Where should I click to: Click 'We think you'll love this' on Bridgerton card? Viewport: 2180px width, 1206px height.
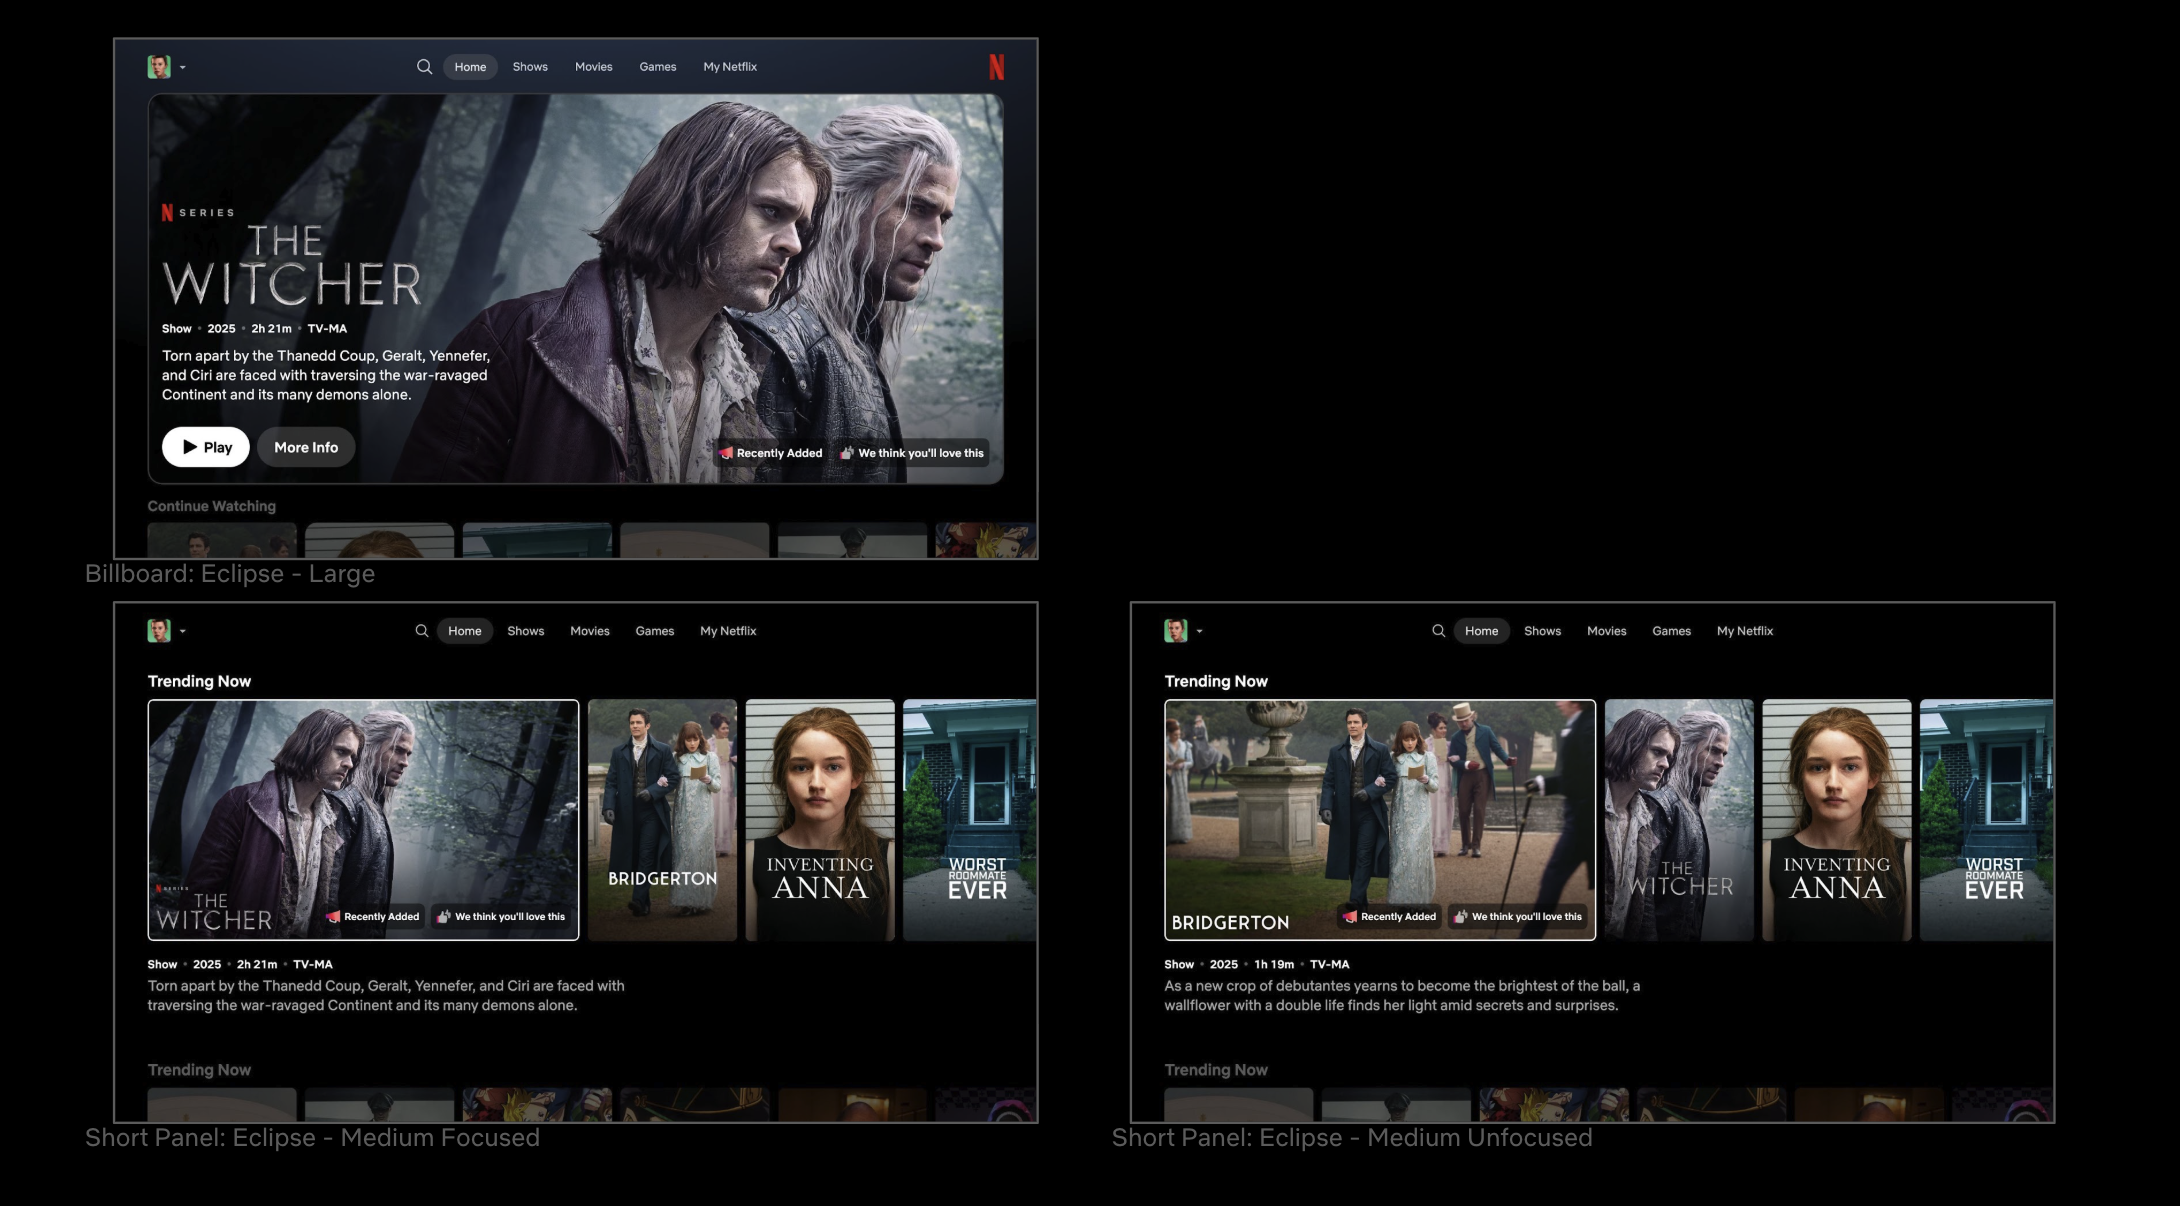[1518, 916]
